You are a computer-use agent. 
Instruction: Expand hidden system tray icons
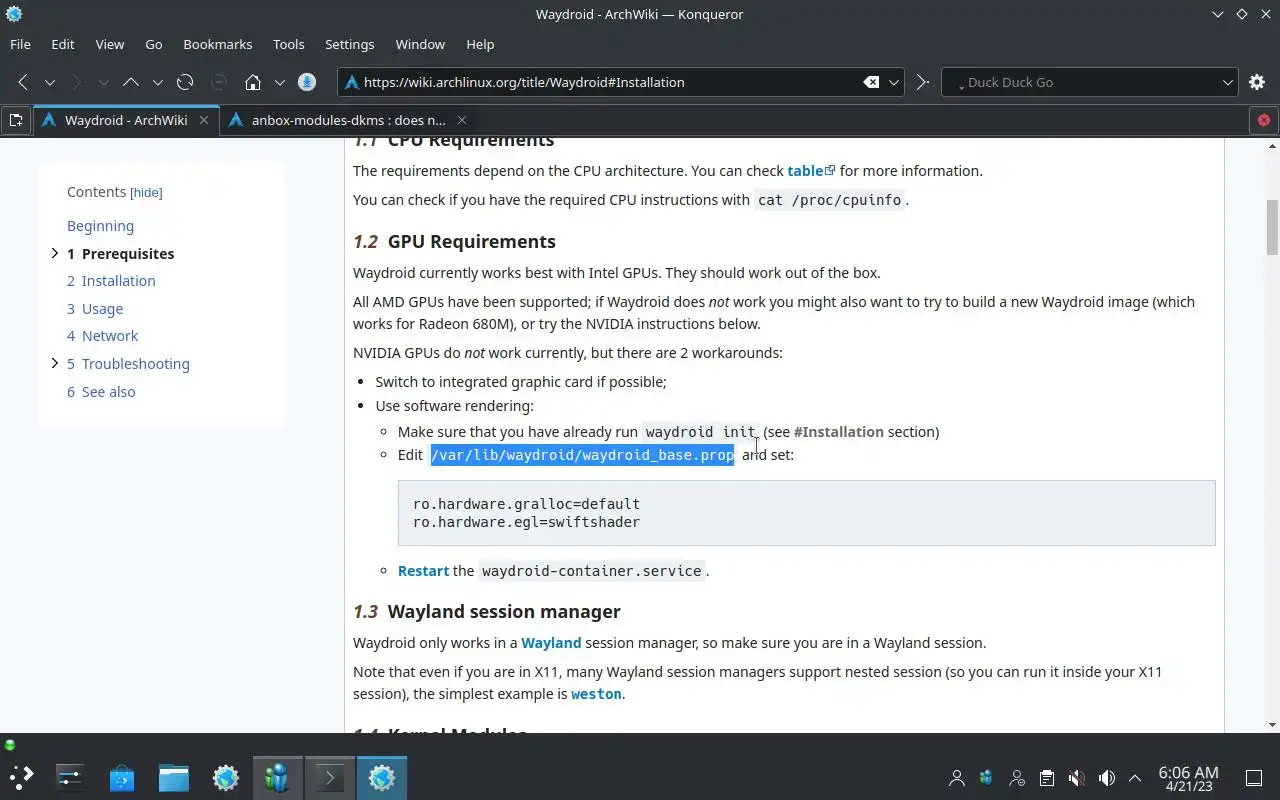click(1135, 778)
